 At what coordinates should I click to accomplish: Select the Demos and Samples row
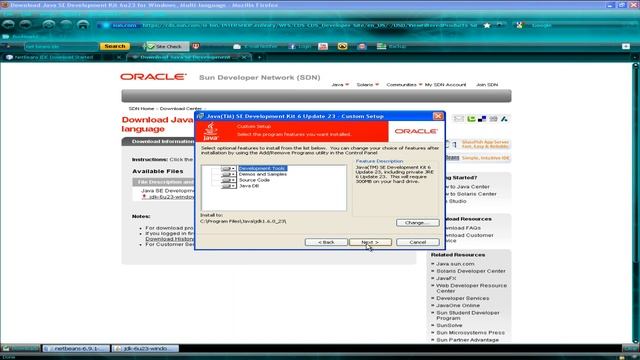262,174
